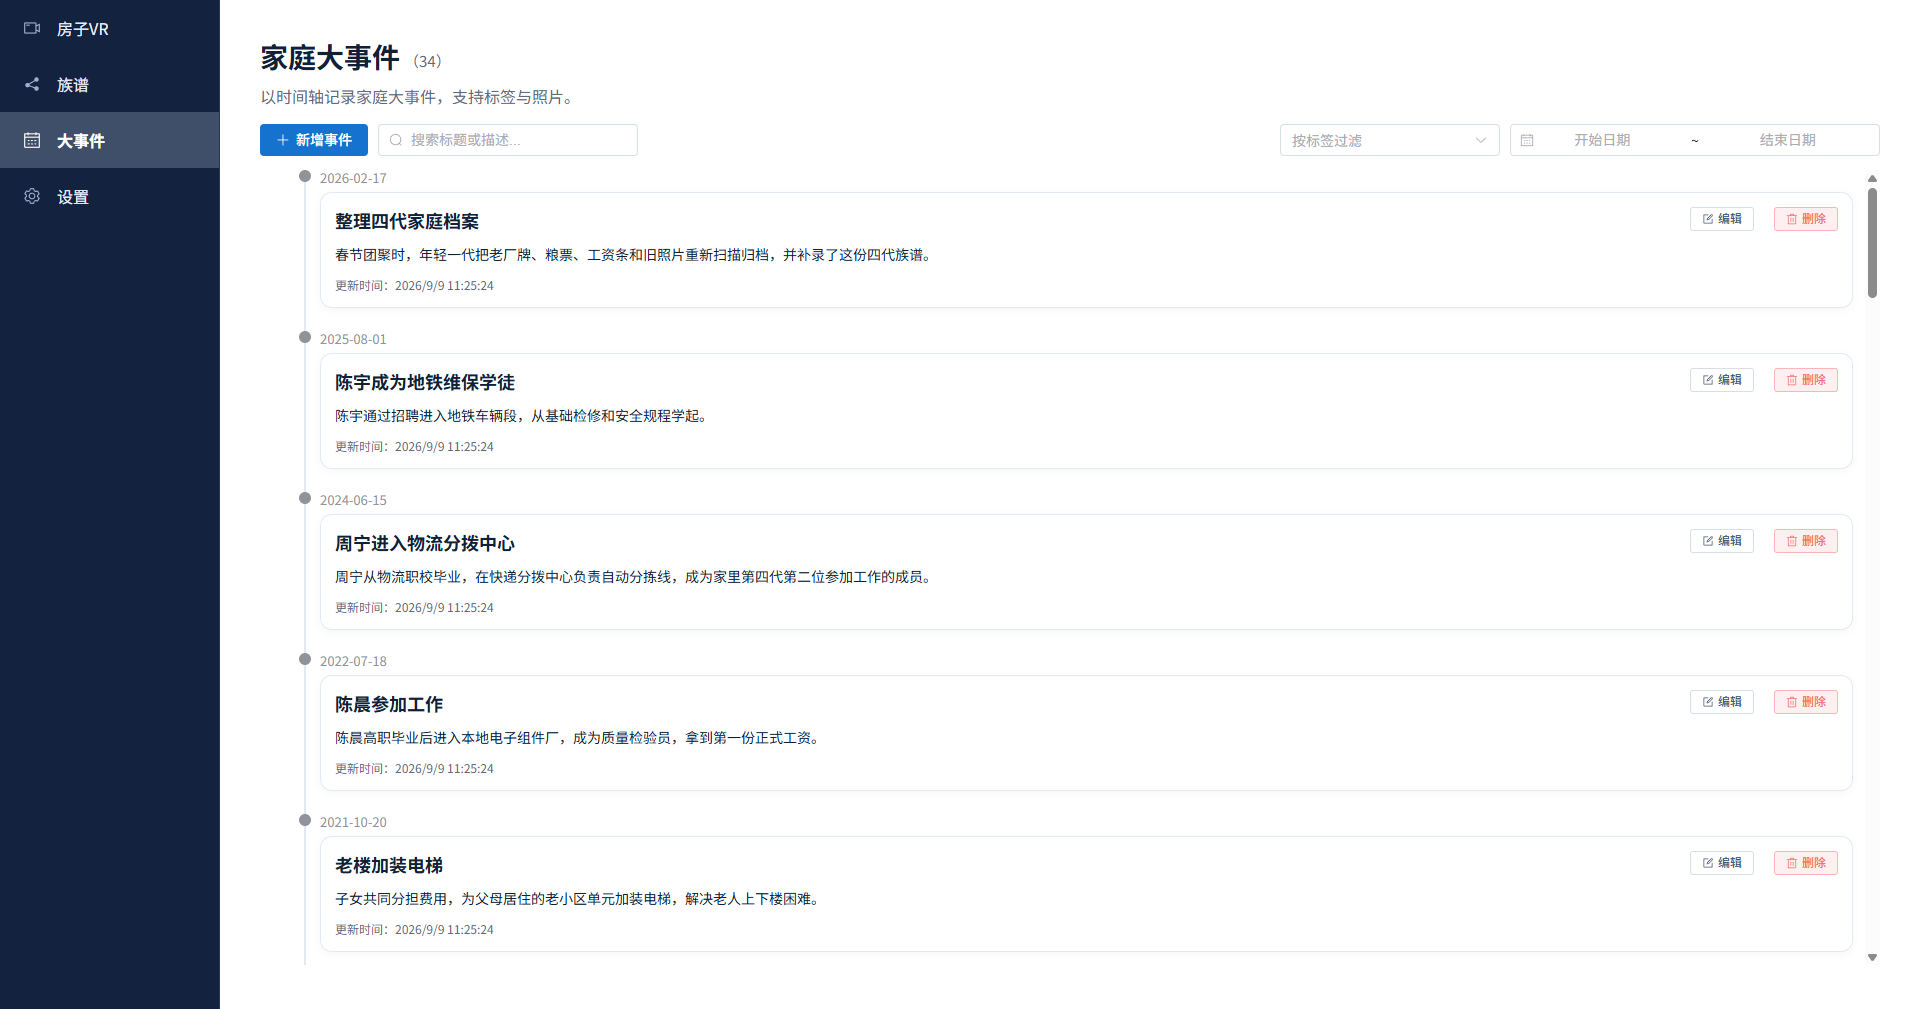Viewport: 1920px width, 1009px height.
Task: Click the scrollbar up arrow
Action: point(1872,179)
